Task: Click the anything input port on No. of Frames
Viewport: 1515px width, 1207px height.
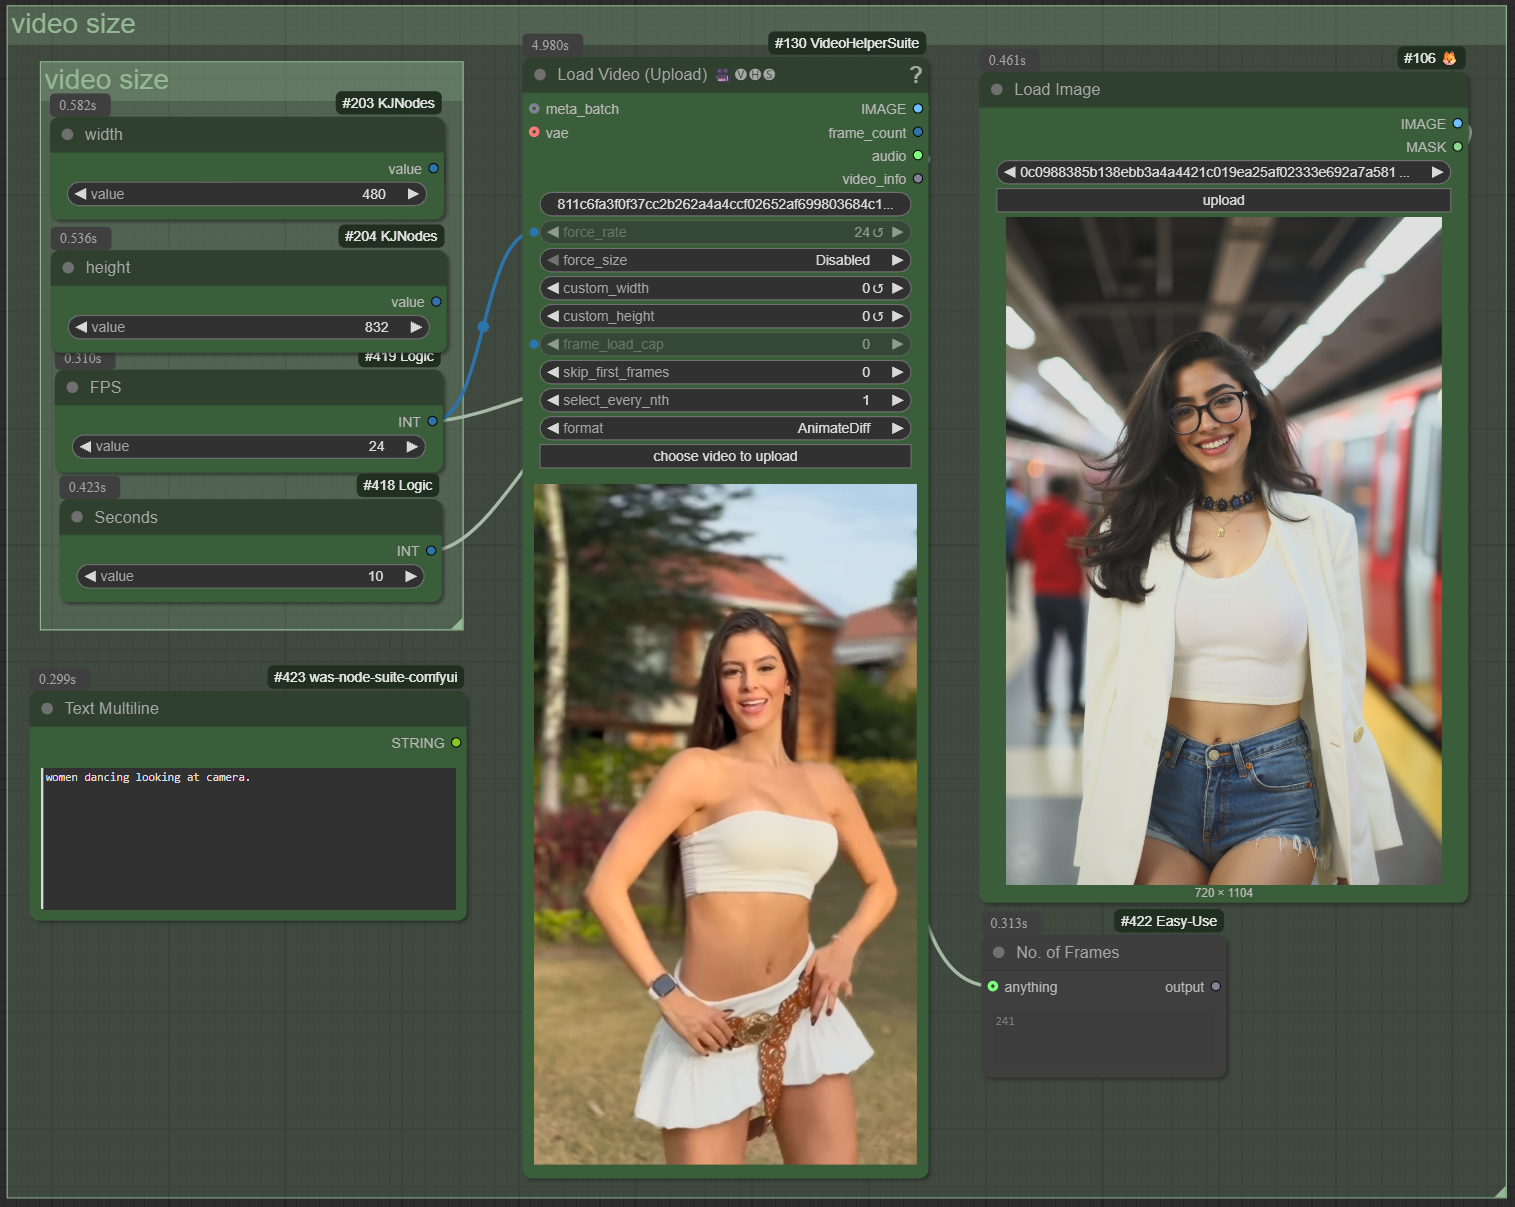Action: (993, 987)
